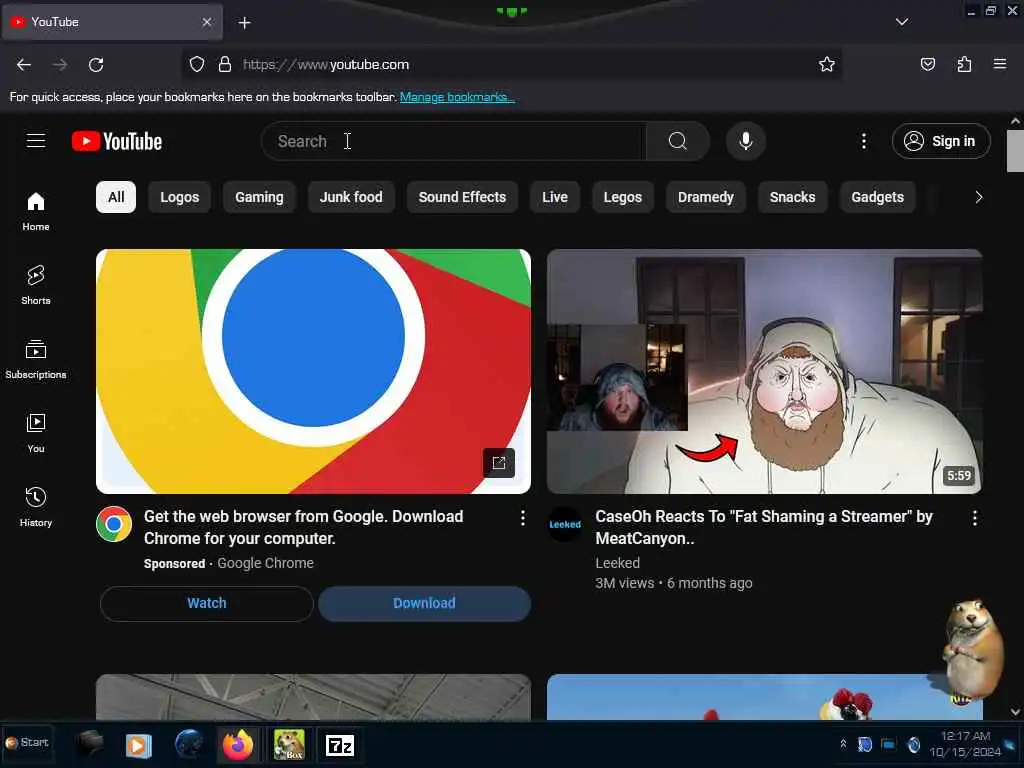Bookmark this page with star icon
The height and width of the screenshot is (768, 1024).
[827, 64]
